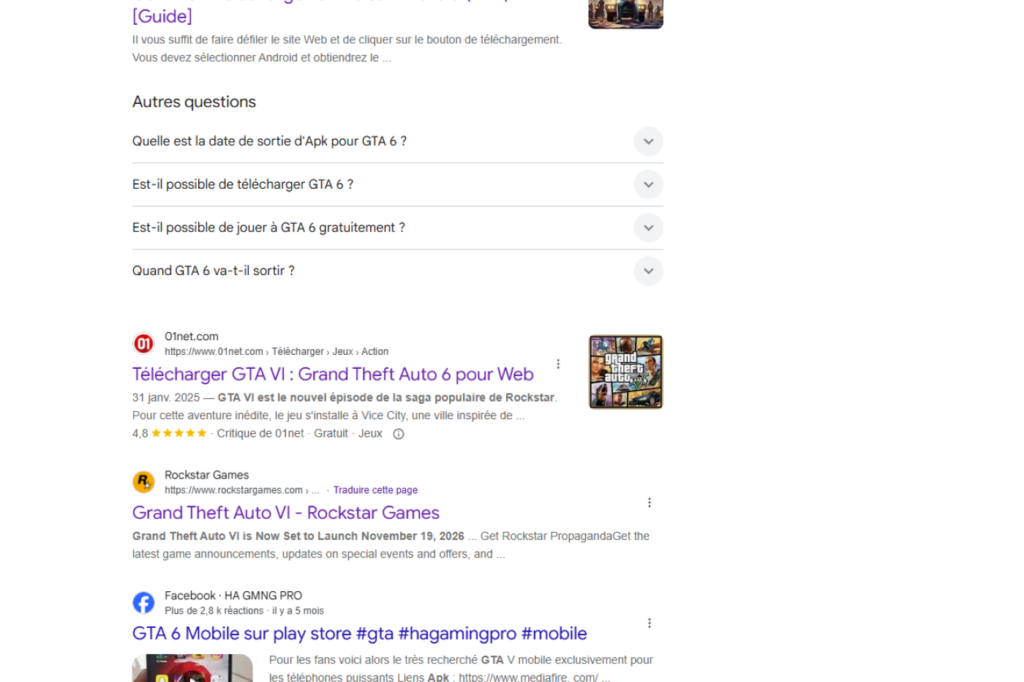This screenshot has width=1024, height=682.
Task: Click 'Rockstar Games' site name
Action: (x=206, y=475)
